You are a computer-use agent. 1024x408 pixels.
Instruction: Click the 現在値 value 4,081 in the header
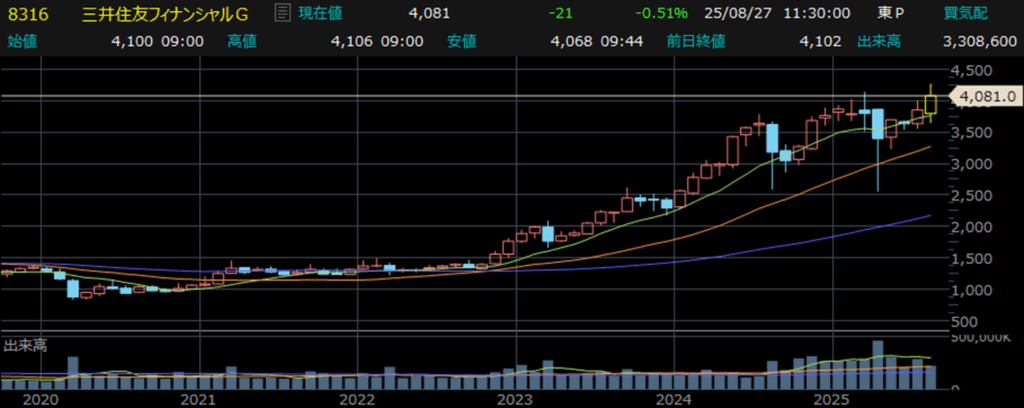point(429,14)
